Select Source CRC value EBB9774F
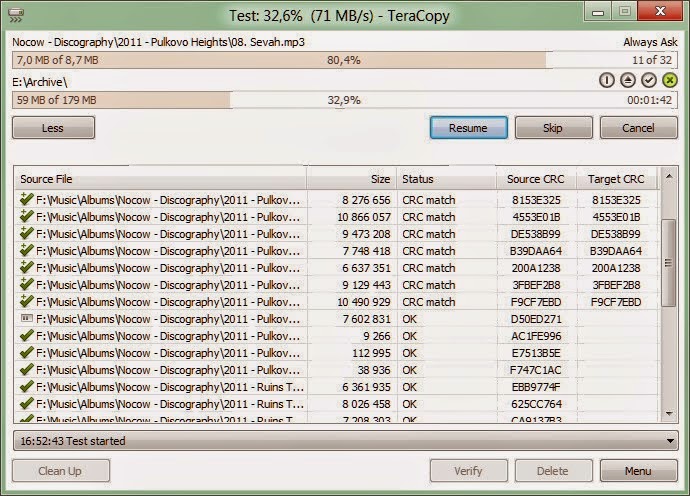 point(536,387)
